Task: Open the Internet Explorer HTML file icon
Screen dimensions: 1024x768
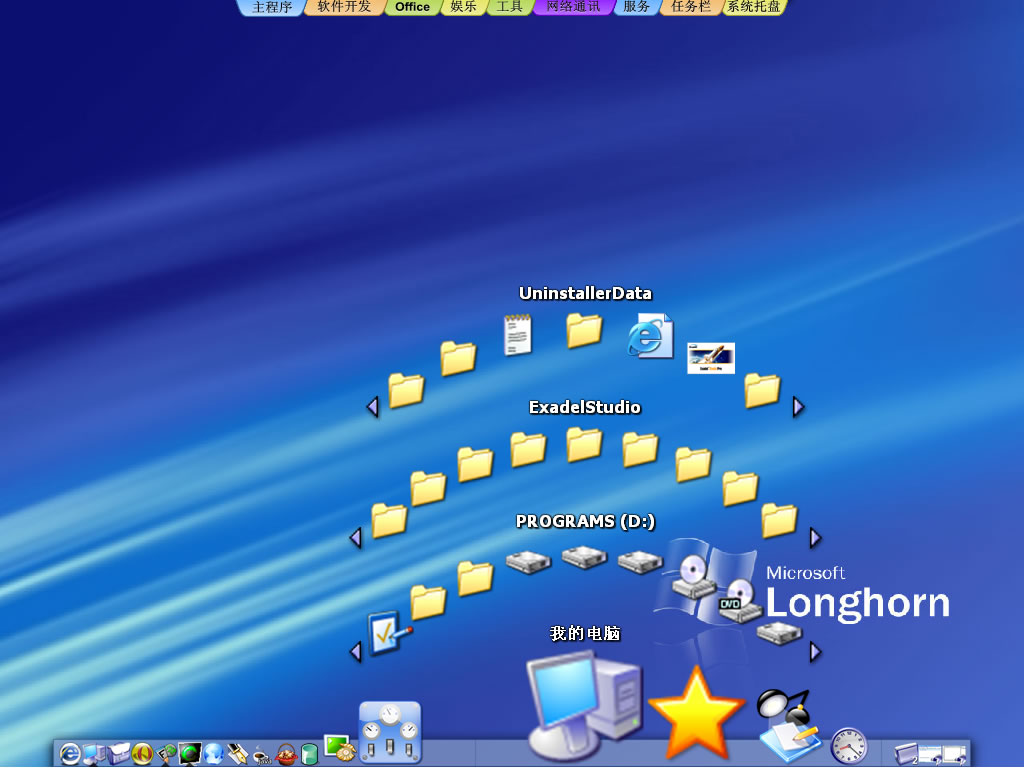Action: [650, 336]
